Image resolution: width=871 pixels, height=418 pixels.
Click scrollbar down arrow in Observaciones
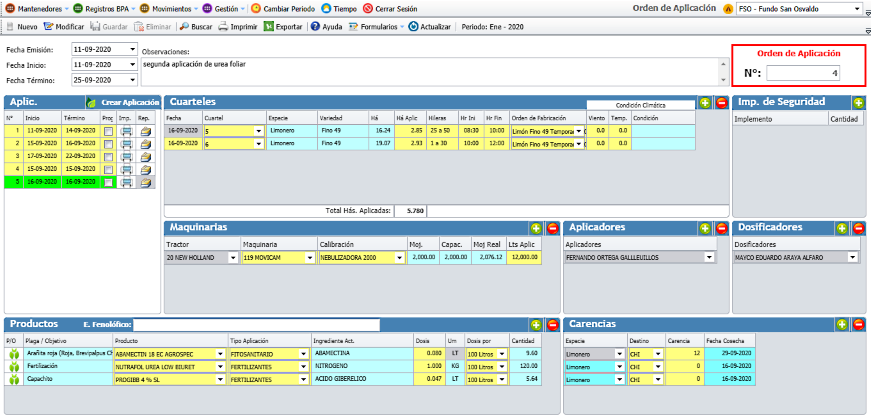723,81
